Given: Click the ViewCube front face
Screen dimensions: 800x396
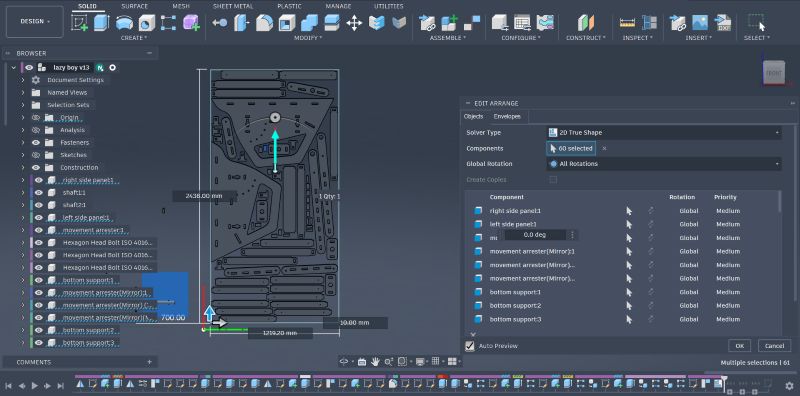Looking at the screenshot, I should (x=773, y=73).
